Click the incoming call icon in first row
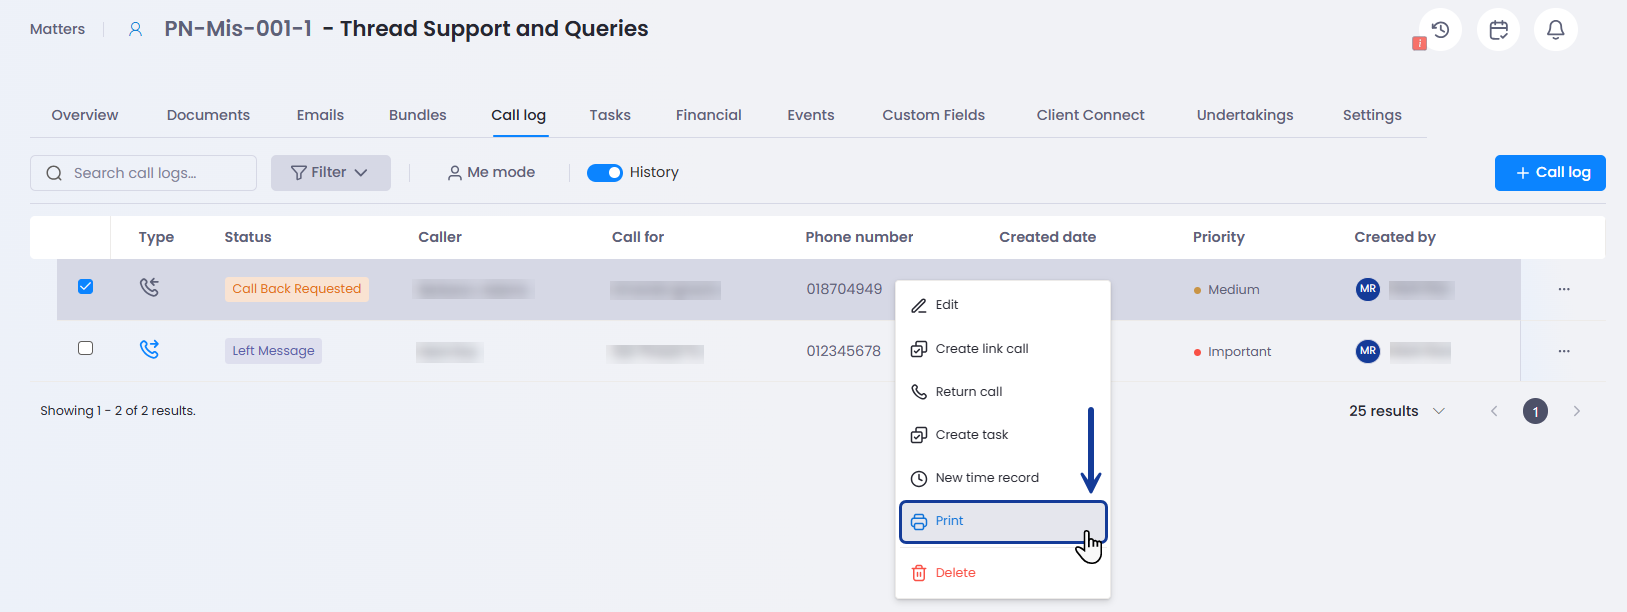 (149, 288)
